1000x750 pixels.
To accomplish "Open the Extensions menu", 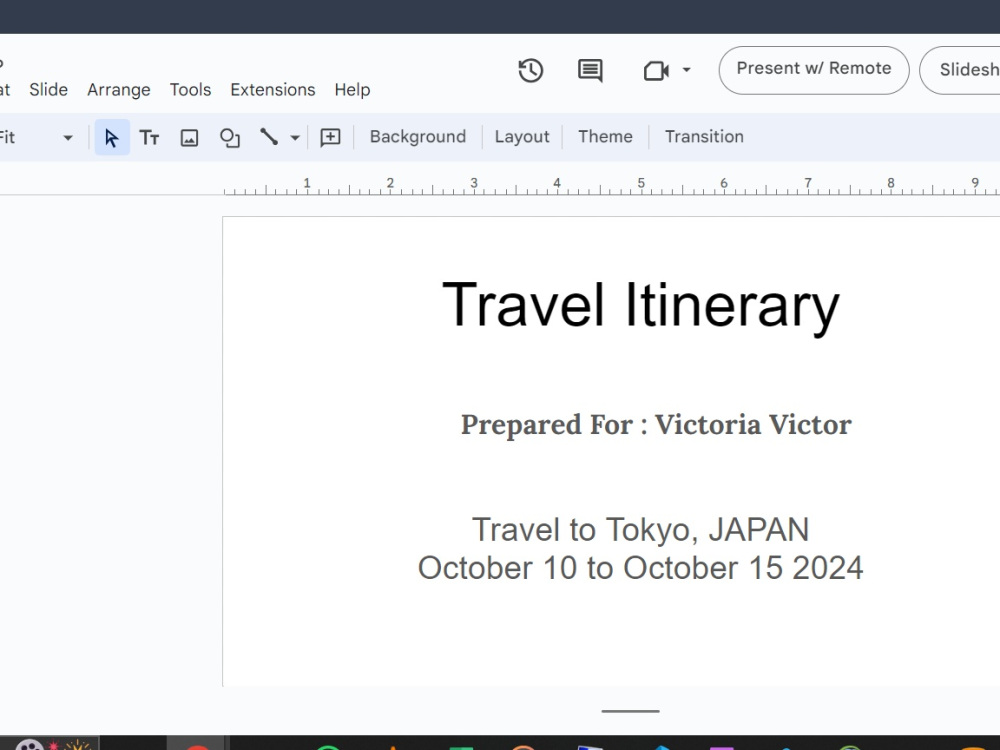I will pyautogui.click(x=273, y=90).
